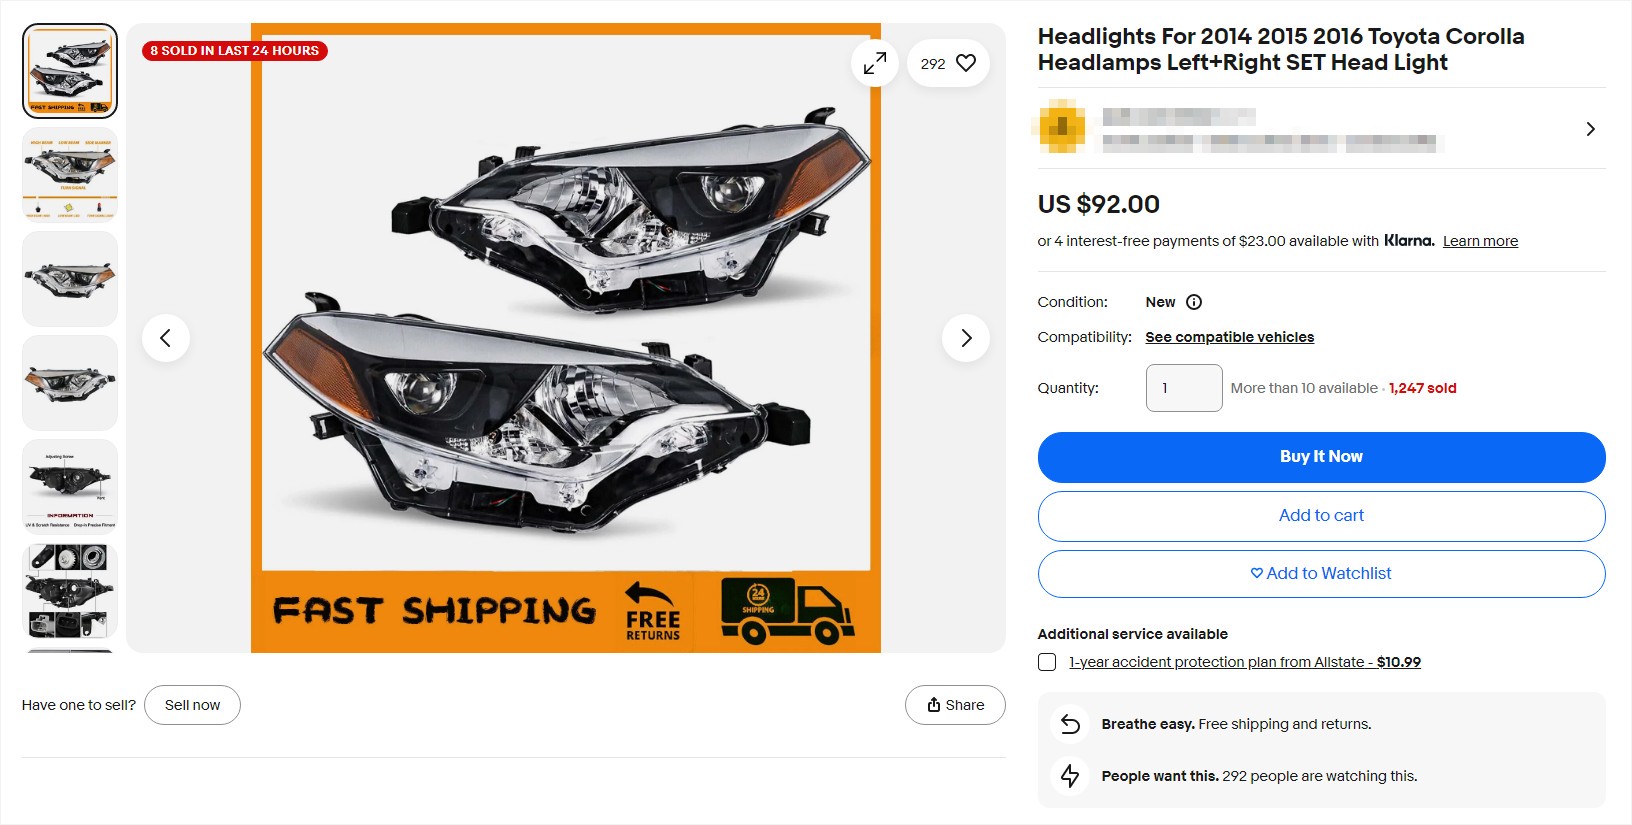Click Buy It Now
This screenshot has width=1632, height=825.
(1321, 456)
